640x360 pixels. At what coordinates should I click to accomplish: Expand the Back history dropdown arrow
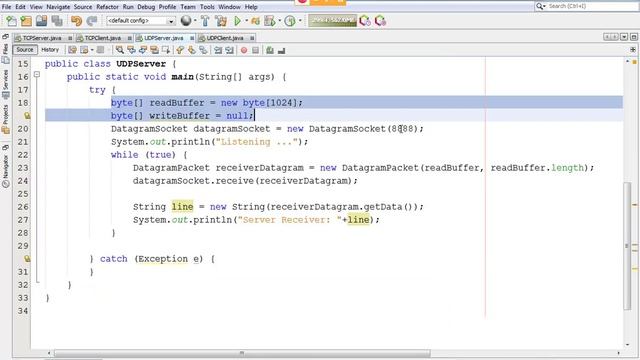[92, 50]
